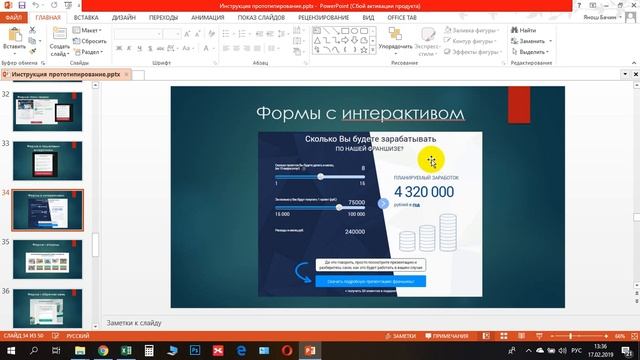
Task: Open the Макет layout dropdown
Action: (x=87, y=30)
